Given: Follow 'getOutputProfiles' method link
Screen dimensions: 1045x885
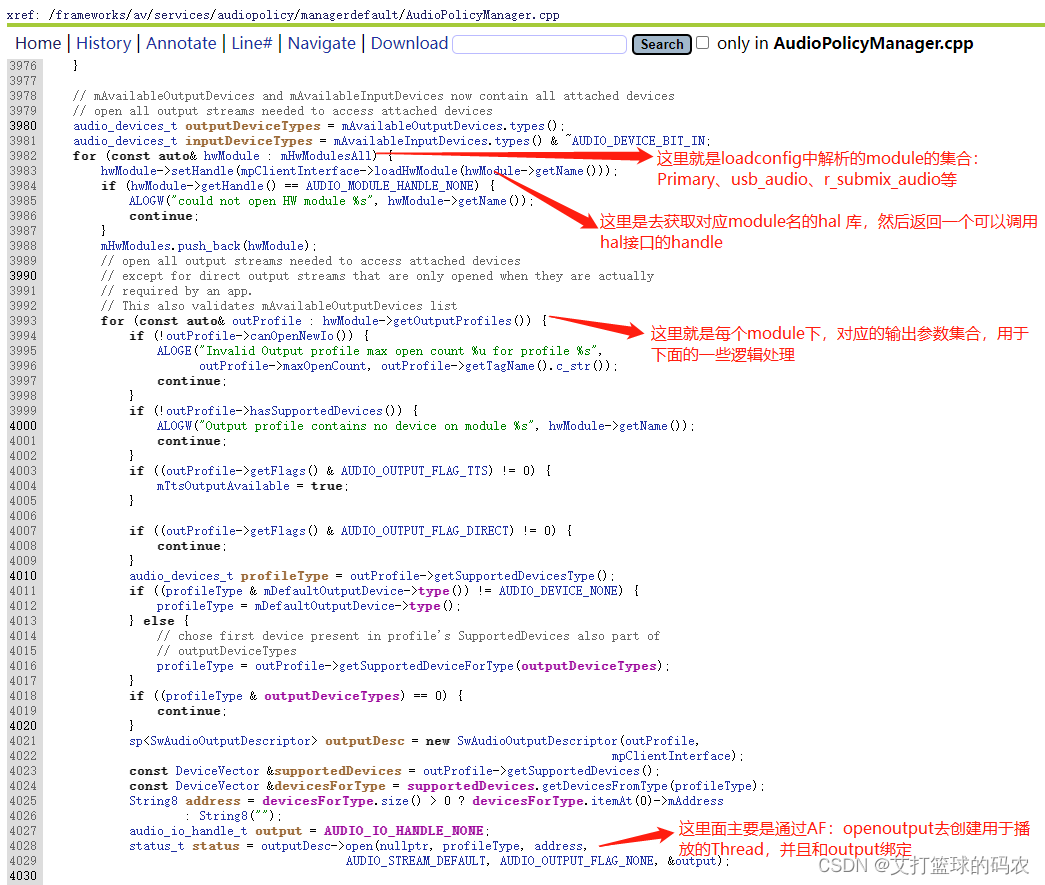Looking at the screenshot, I should pos(452,321).
